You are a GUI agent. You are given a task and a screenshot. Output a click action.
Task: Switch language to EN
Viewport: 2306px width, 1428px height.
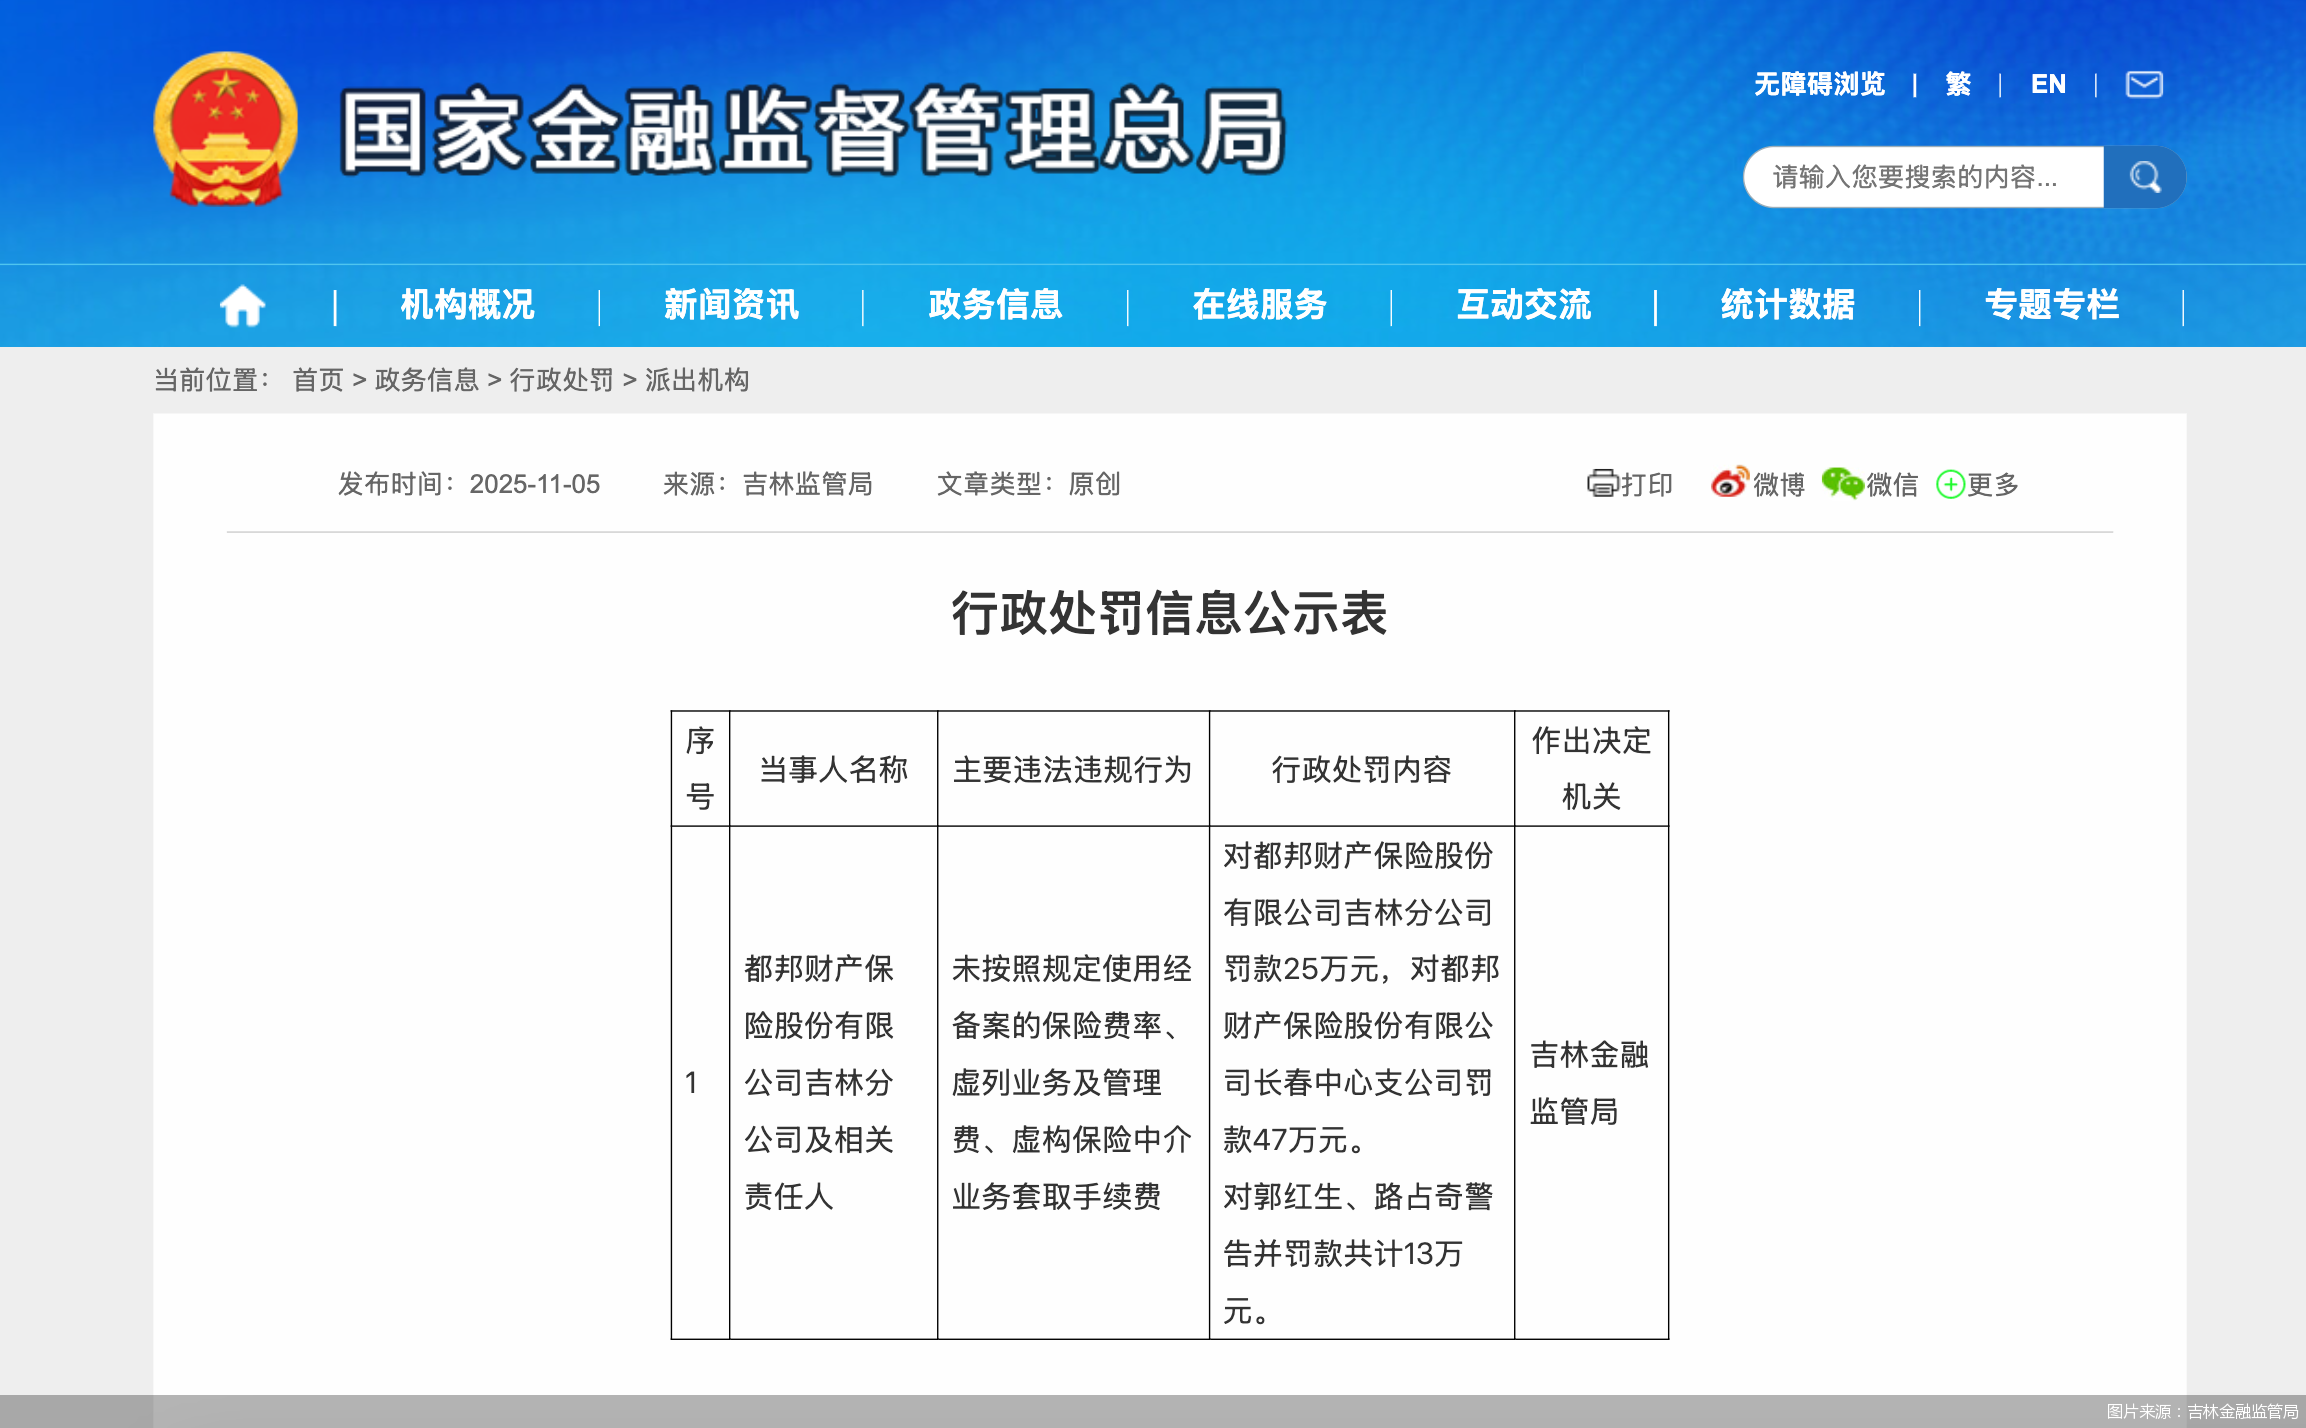(2048, 84)
